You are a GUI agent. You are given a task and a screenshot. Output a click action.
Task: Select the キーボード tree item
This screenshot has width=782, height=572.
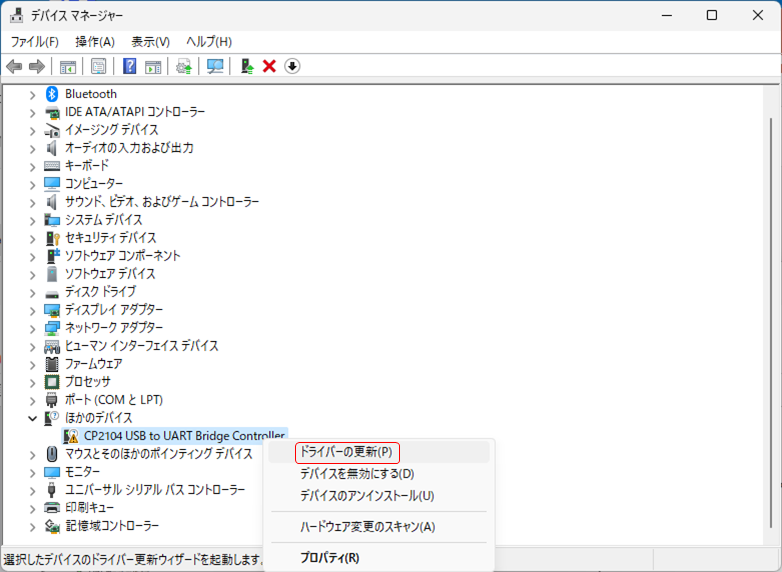click(87, 166)
